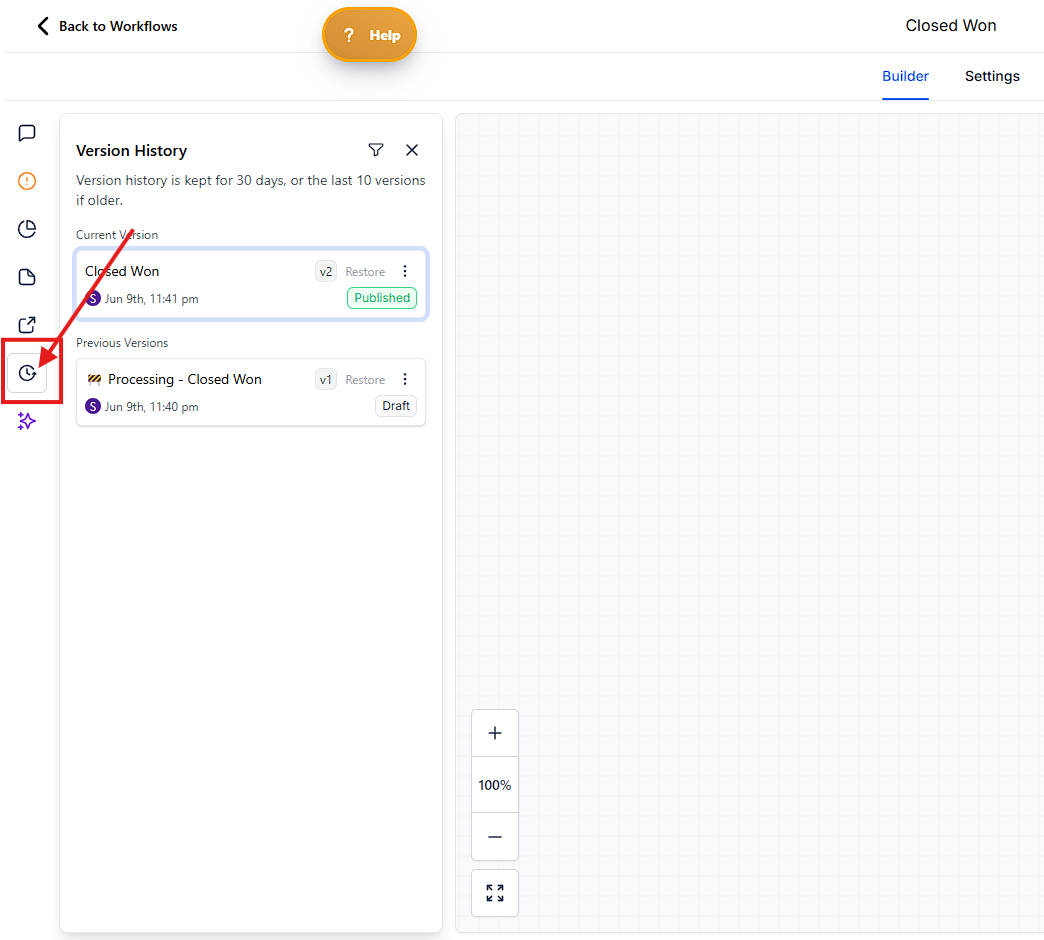Open the orange error alert icon
Viewport: 1044px width, 940px height.
point(27,181)
